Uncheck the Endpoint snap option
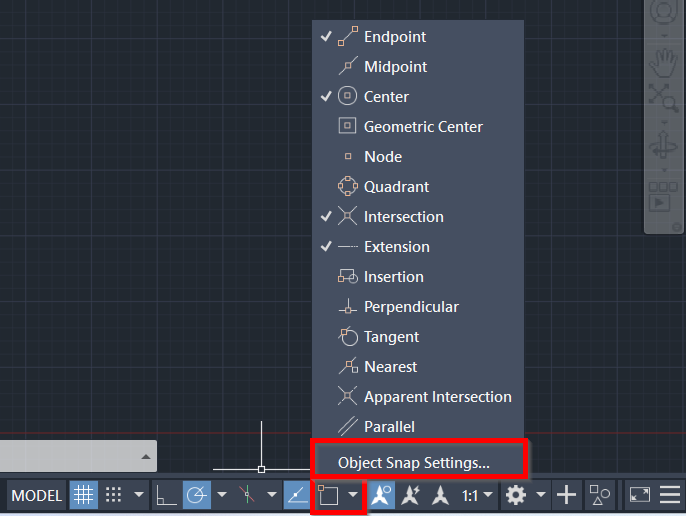This screenshot has width=686, height=516. click(x=394, y=37)
